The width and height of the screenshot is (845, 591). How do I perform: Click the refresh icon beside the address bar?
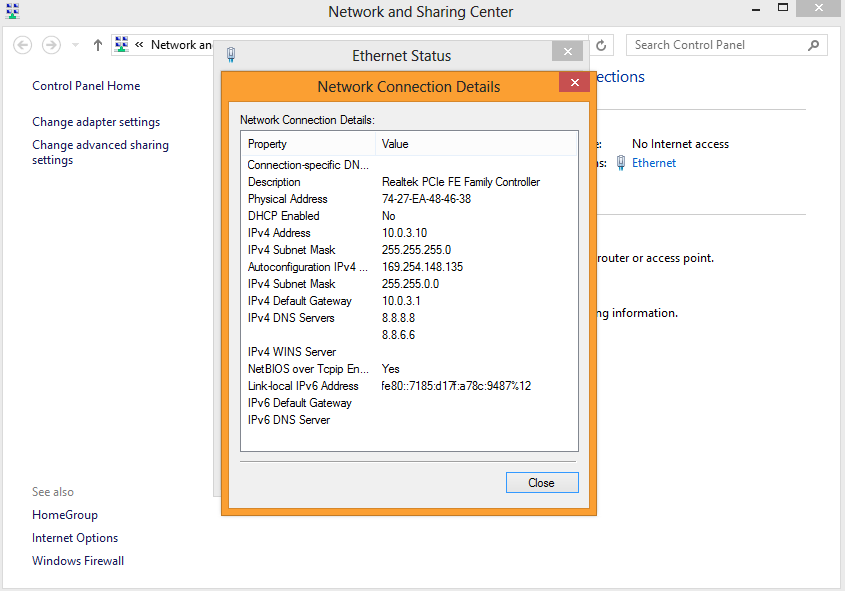point(600,45)
